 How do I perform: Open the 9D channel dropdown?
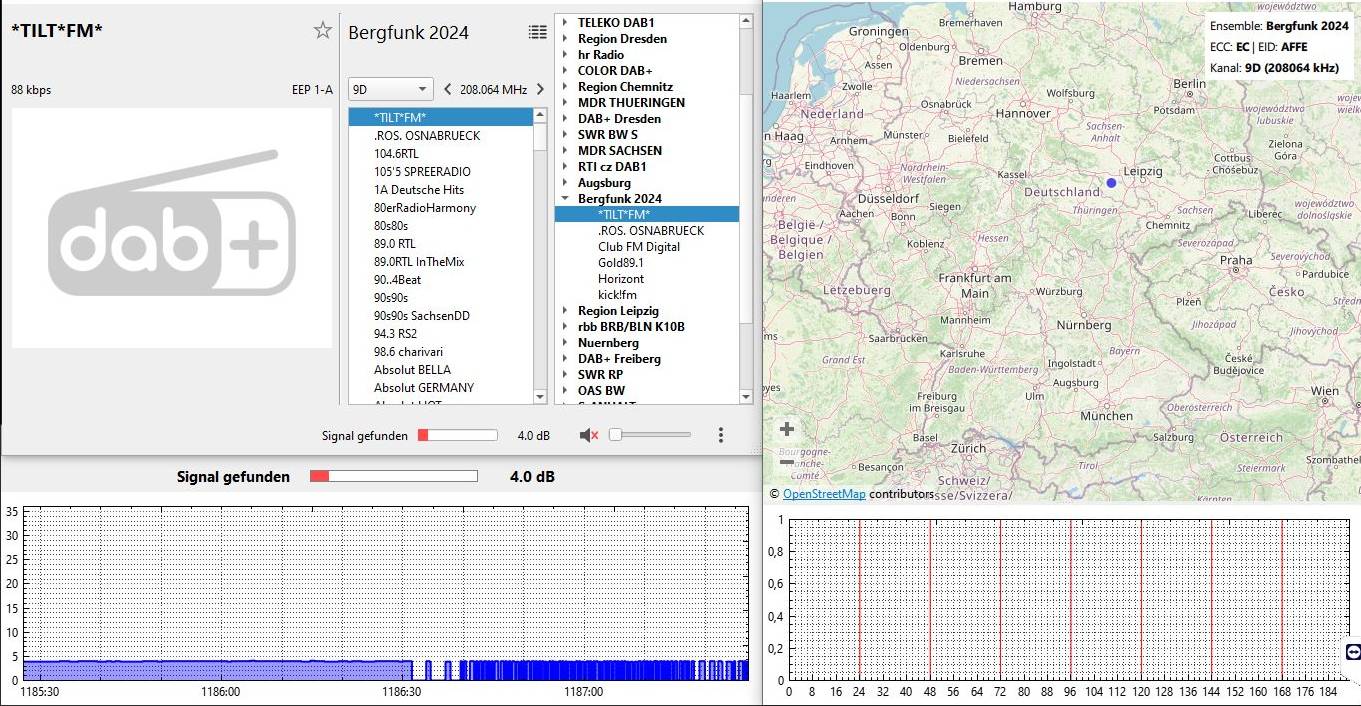click(x=390, y=89)
